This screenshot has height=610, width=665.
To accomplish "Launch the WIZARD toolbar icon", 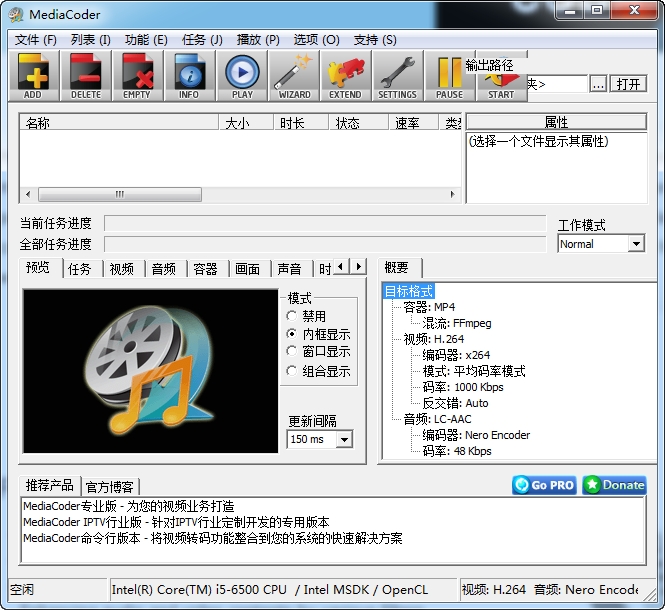I will coord(294,76).
